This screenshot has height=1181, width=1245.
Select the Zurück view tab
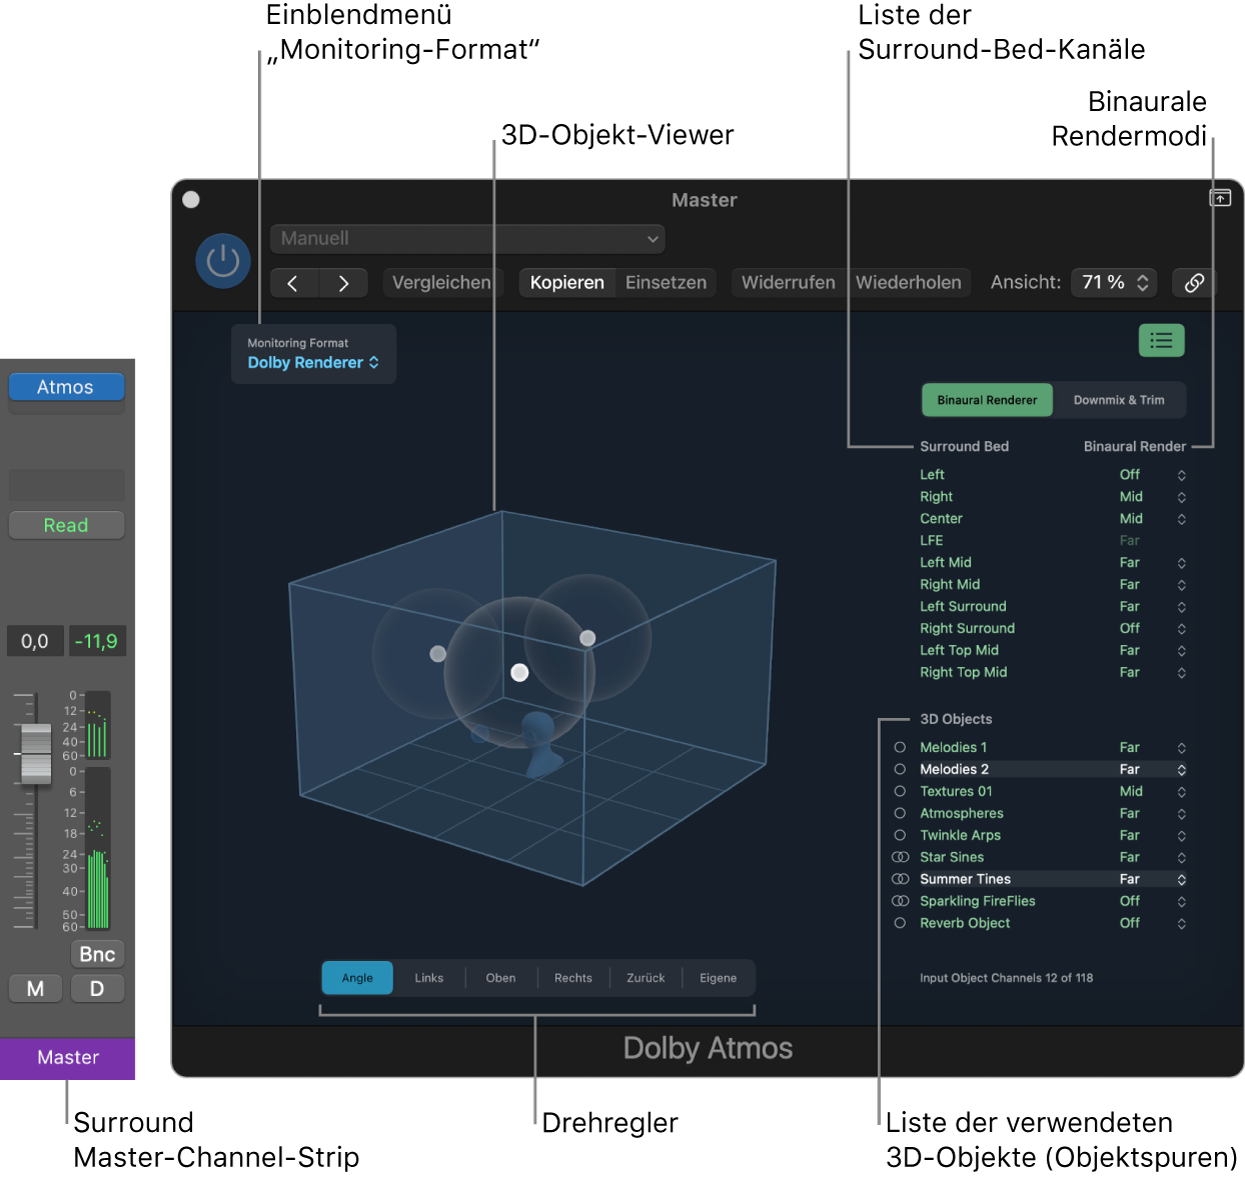coord(646,978)
